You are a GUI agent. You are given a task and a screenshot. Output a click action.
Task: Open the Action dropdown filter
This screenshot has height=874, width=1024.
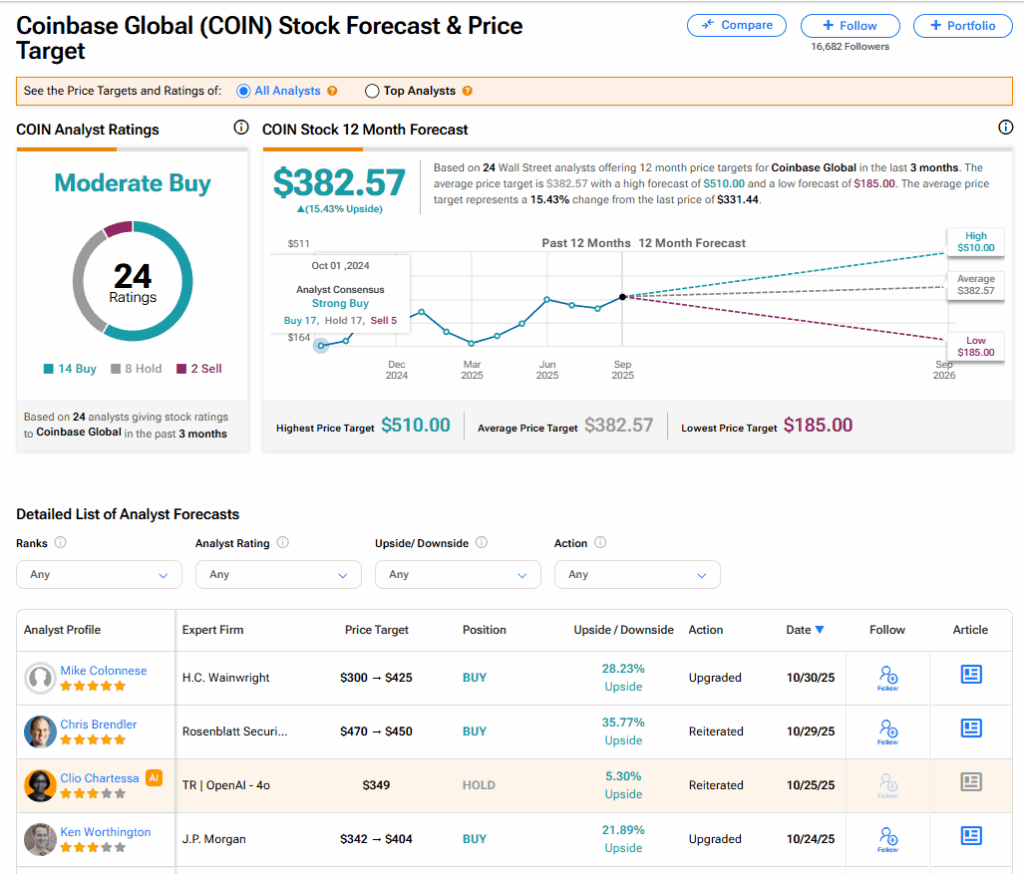[637, 575]
